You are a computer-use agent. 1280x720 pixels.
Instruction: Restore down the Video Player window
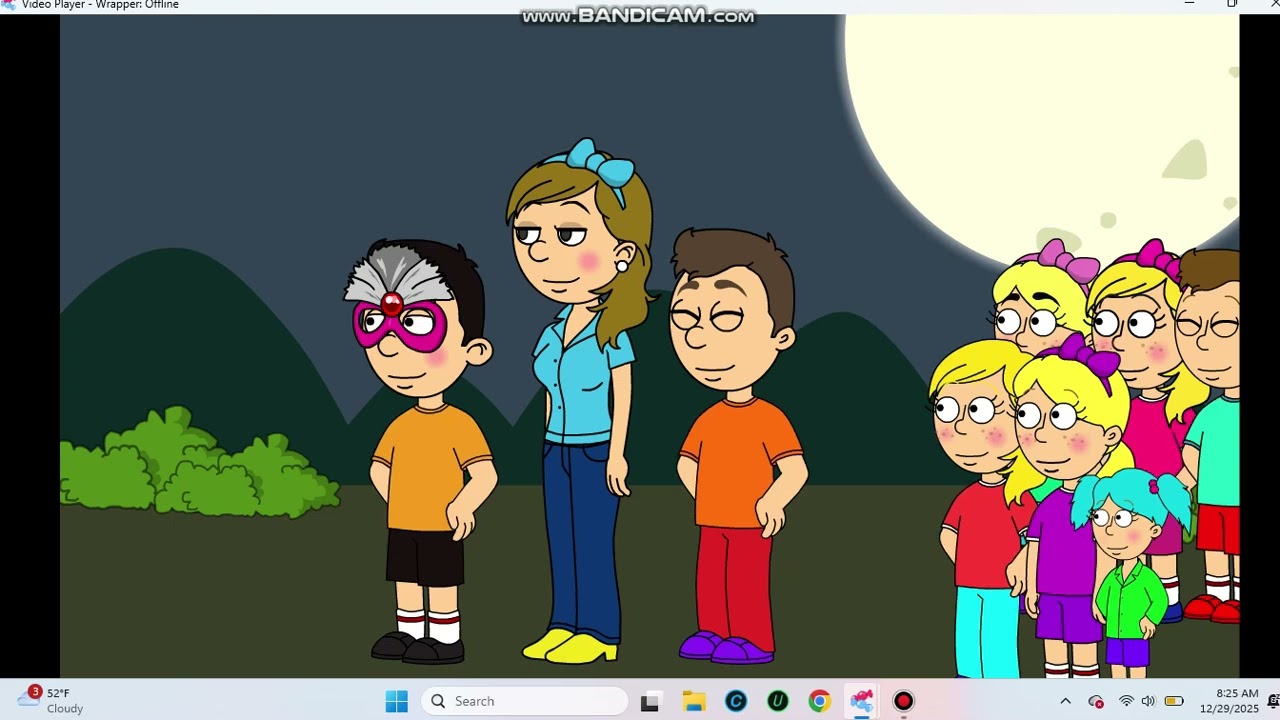1232,4
